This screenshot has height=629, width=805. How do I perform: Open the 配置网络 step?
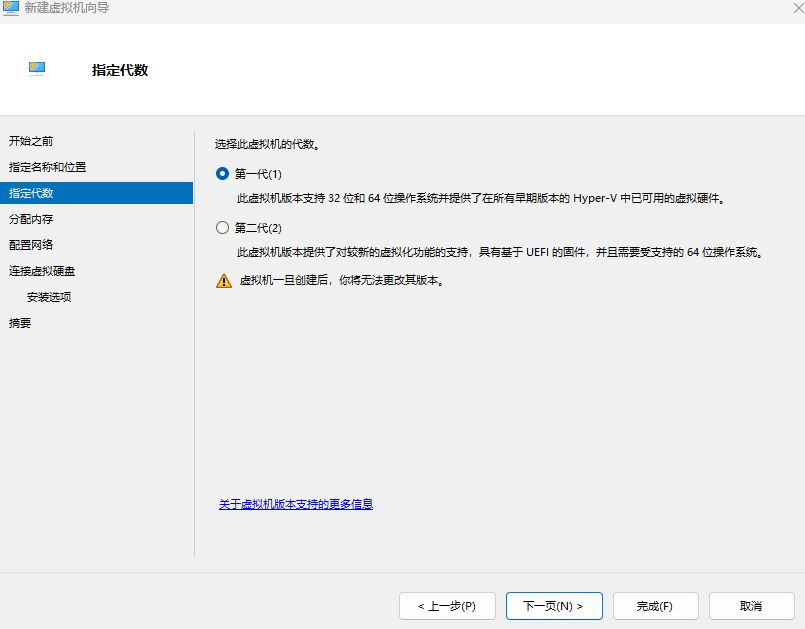point(31,245)
